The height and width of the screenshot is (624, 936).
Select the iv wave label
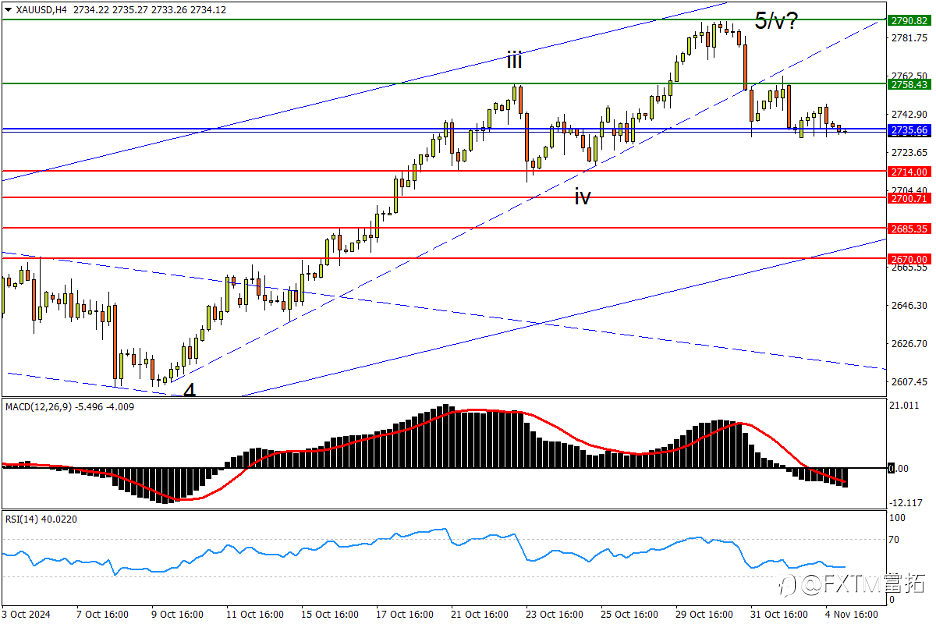[x=583, y=196]
